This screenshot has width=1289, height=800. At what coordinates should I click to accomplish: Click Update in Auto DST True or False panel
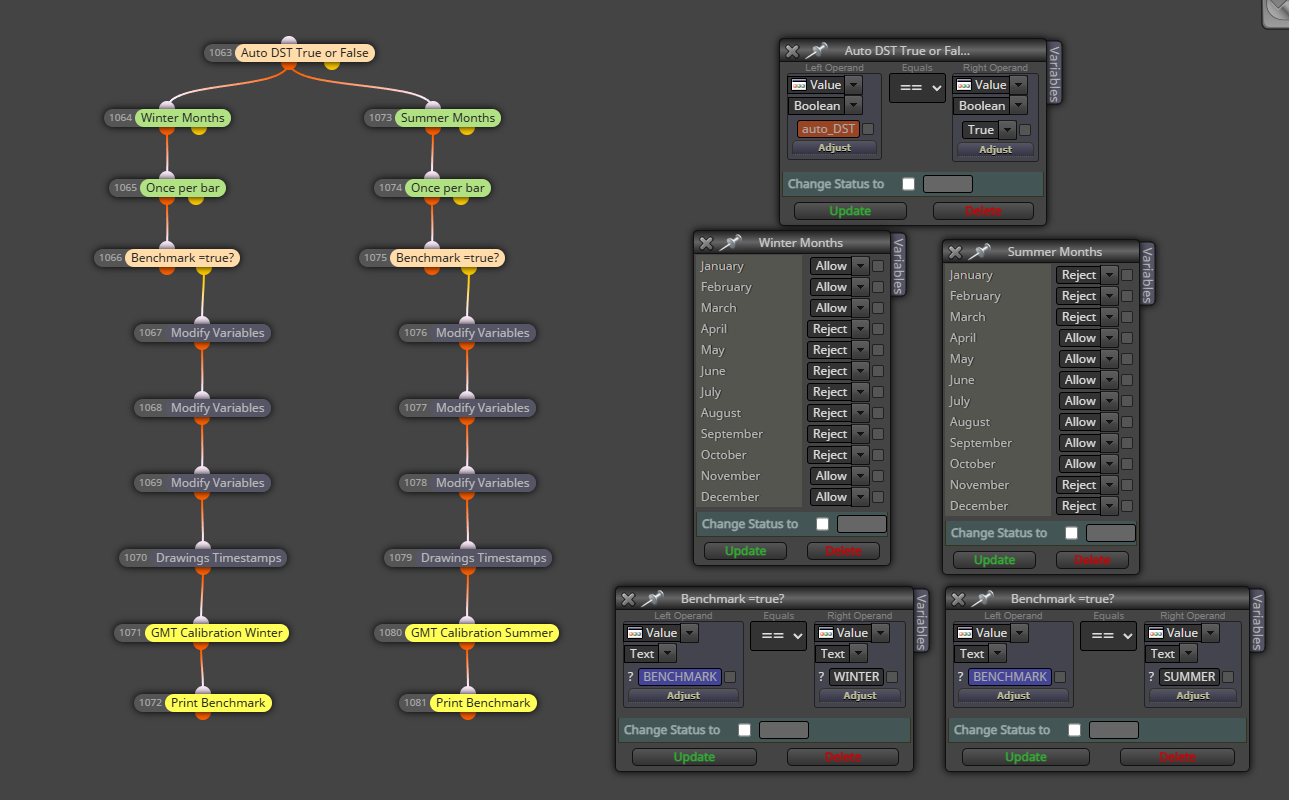tap(850, 211)
